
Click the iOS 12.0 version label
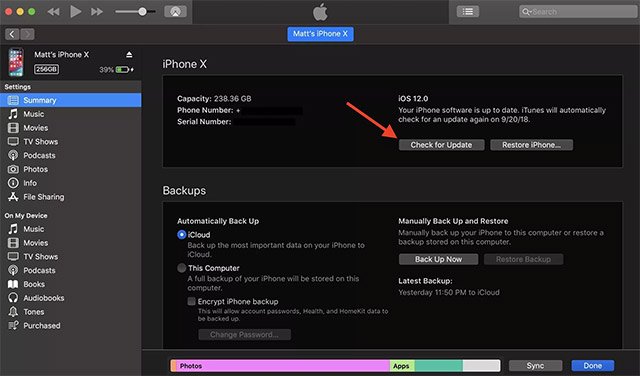[413, 98]
